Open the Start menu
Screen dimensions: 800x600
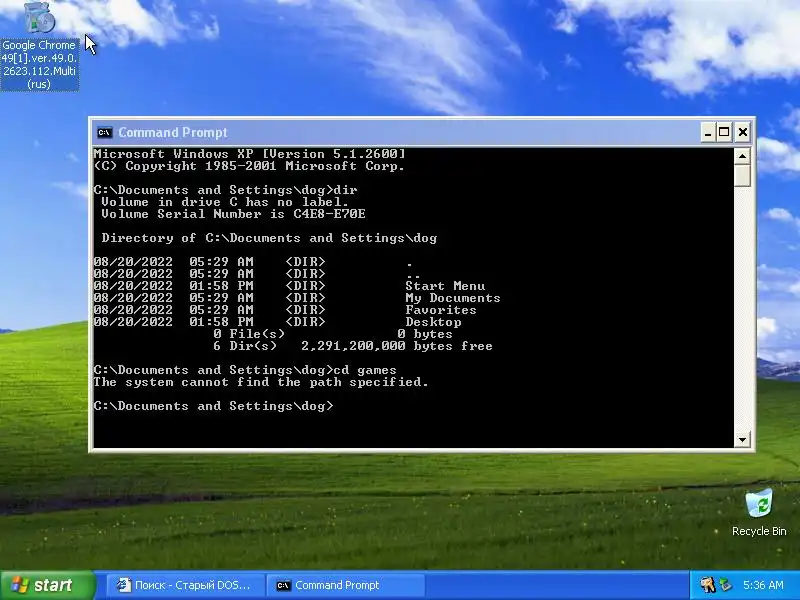(x=48, y=585)
